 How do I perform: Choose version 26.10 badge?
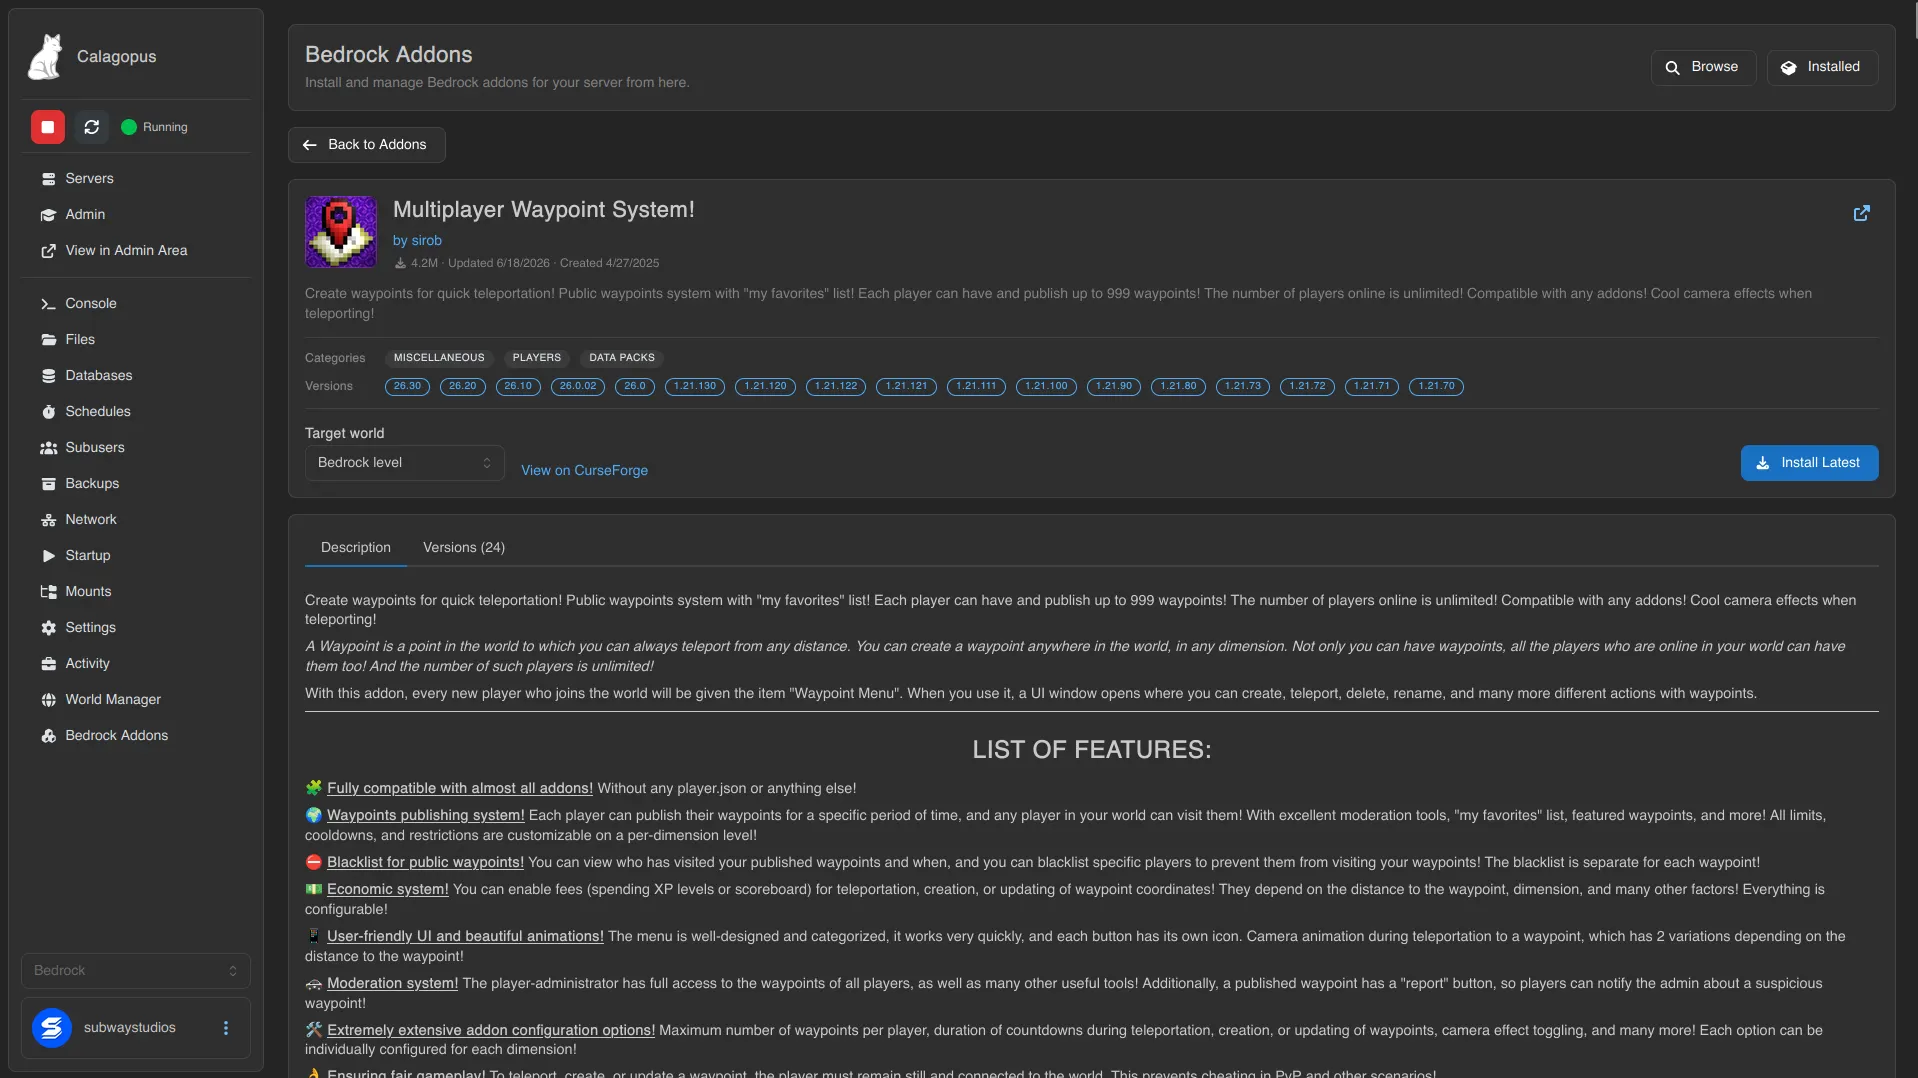pos(518,386)
